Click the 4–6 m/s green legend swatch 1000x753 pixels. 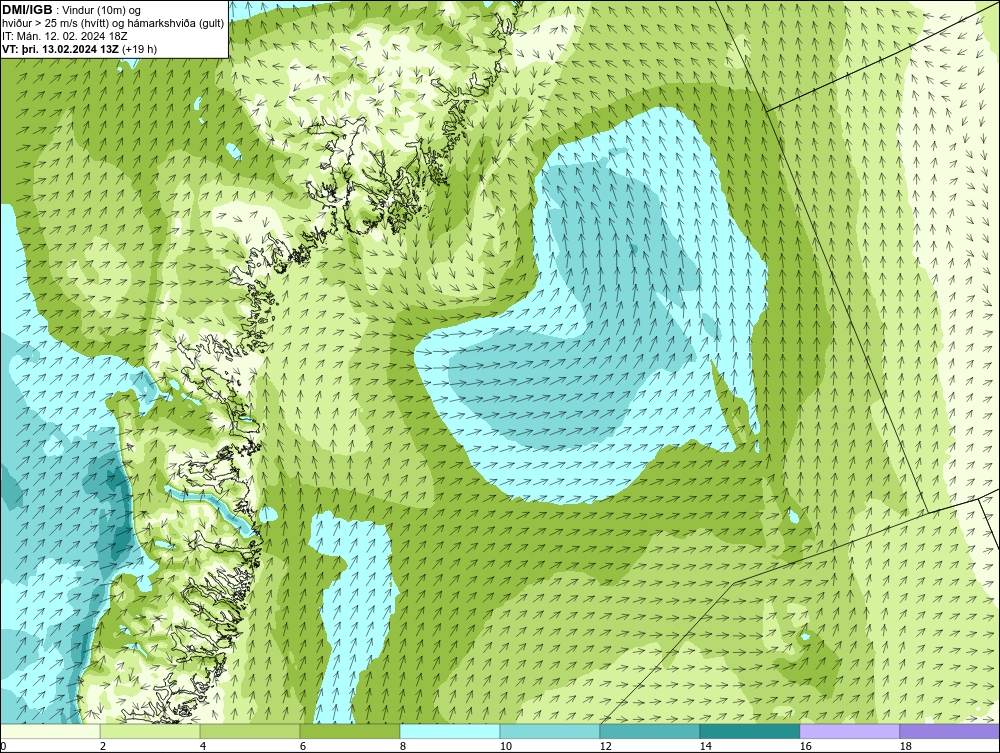pos(250,731)
